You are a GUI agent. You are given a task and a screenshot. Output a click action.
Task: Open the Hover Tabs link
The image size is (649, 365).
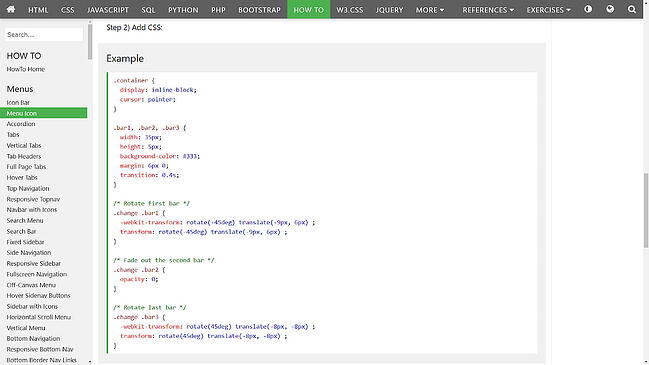22,178
